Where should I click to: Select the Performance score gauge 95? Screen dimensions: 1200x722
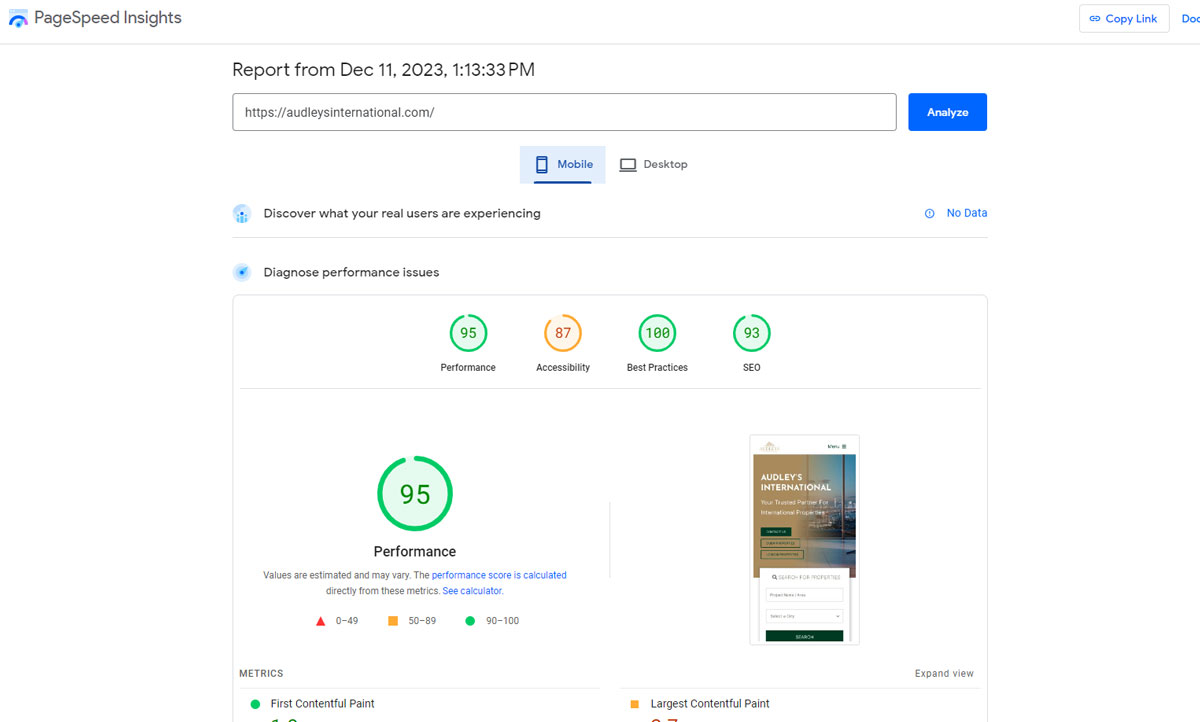click(x=468, y=333)
